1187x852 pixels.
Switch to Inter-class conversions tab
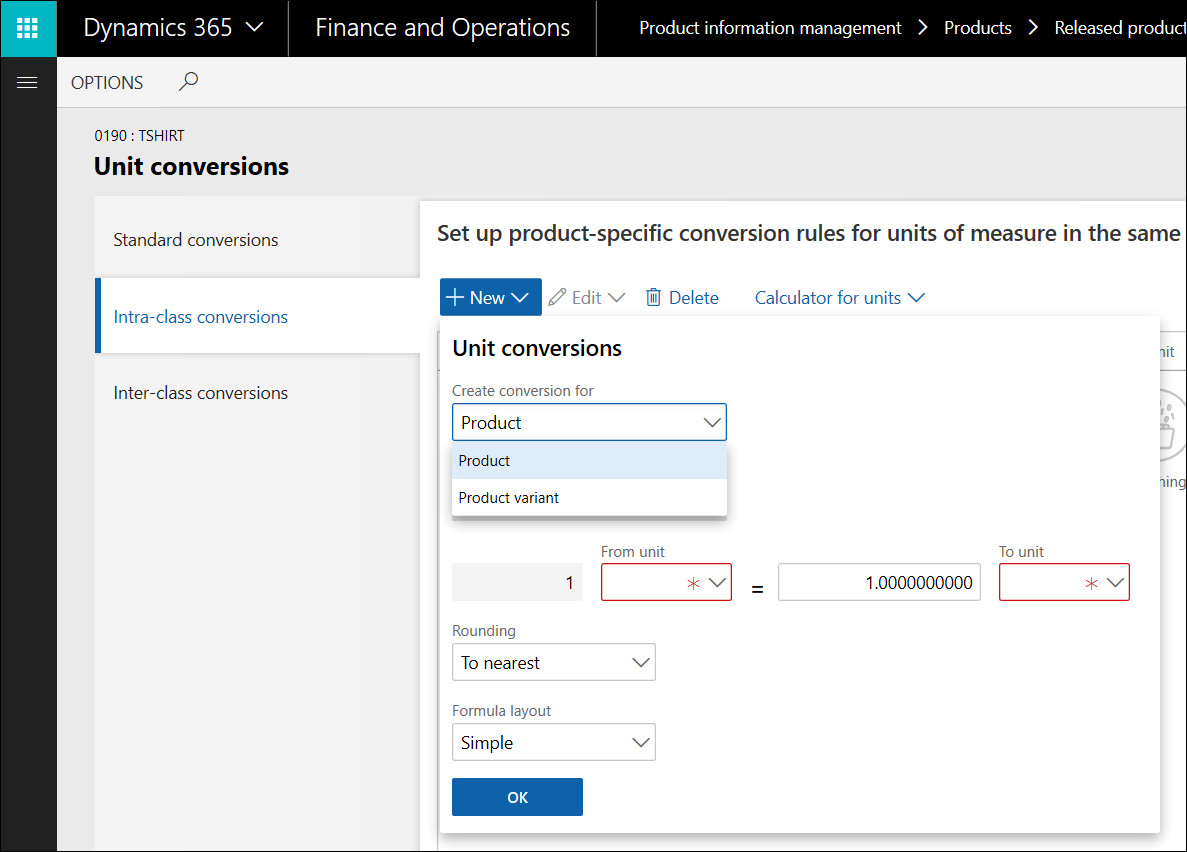[x=257, y=392]
